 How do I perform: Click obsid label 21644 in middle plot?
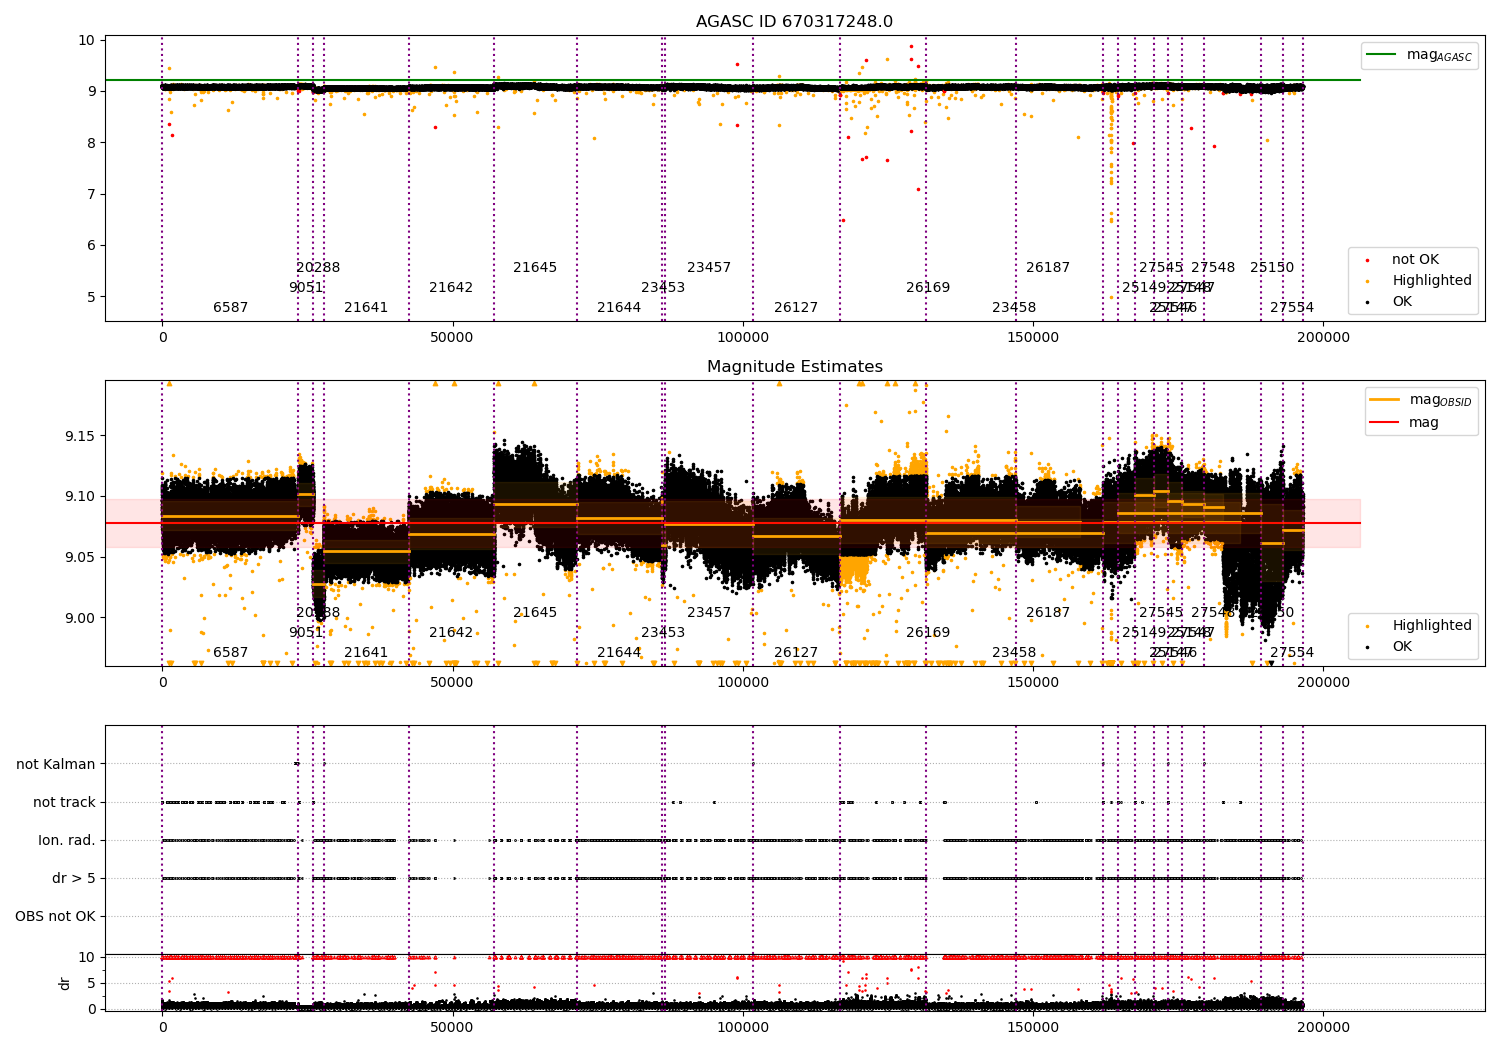tap(619, 653)
